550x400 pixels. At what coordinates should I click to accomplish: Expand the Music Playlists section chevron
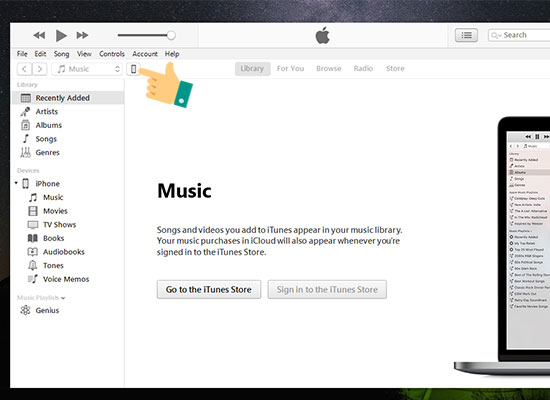point(63,298)
